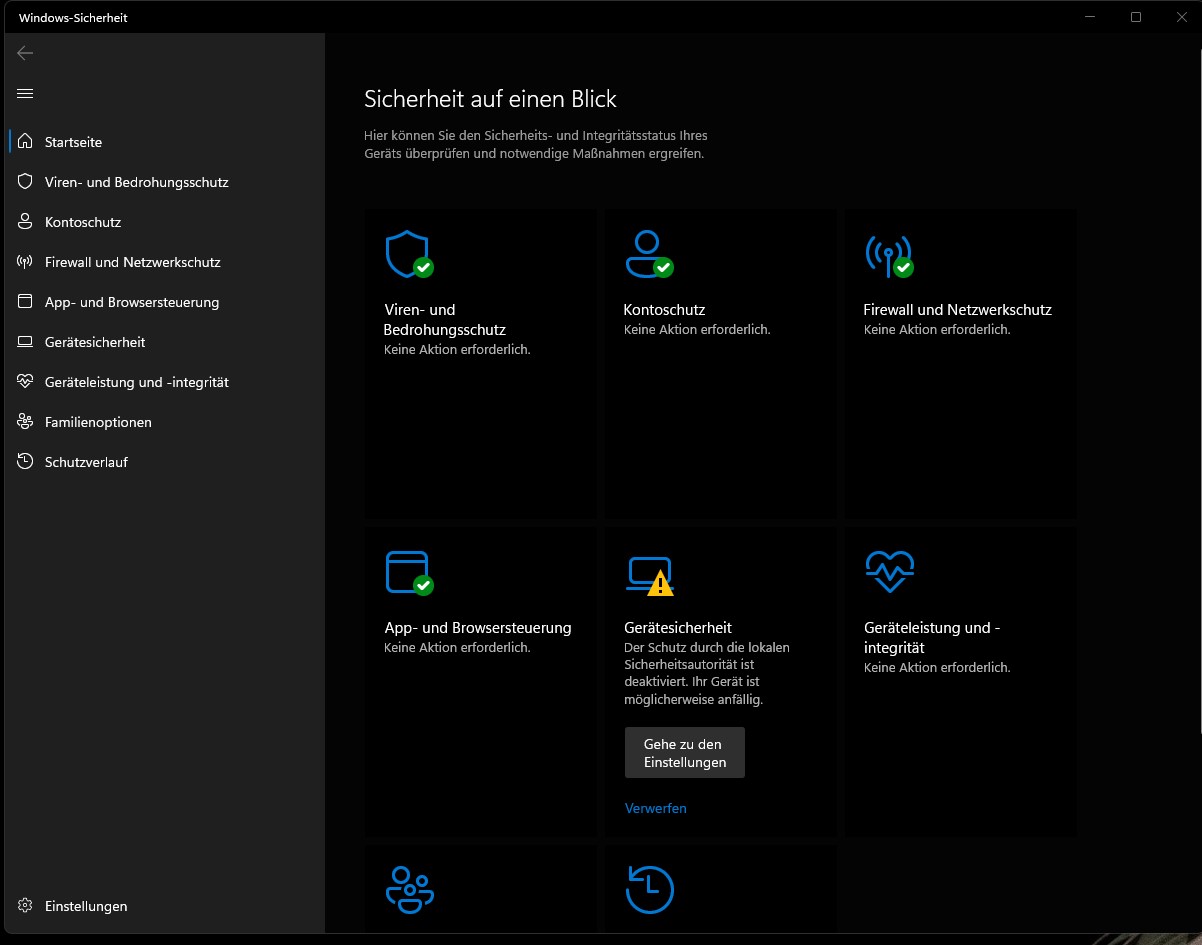Screen dimensions: 1202x945
Task: Click the gear icon for Einstellungen
Action: 25,906
